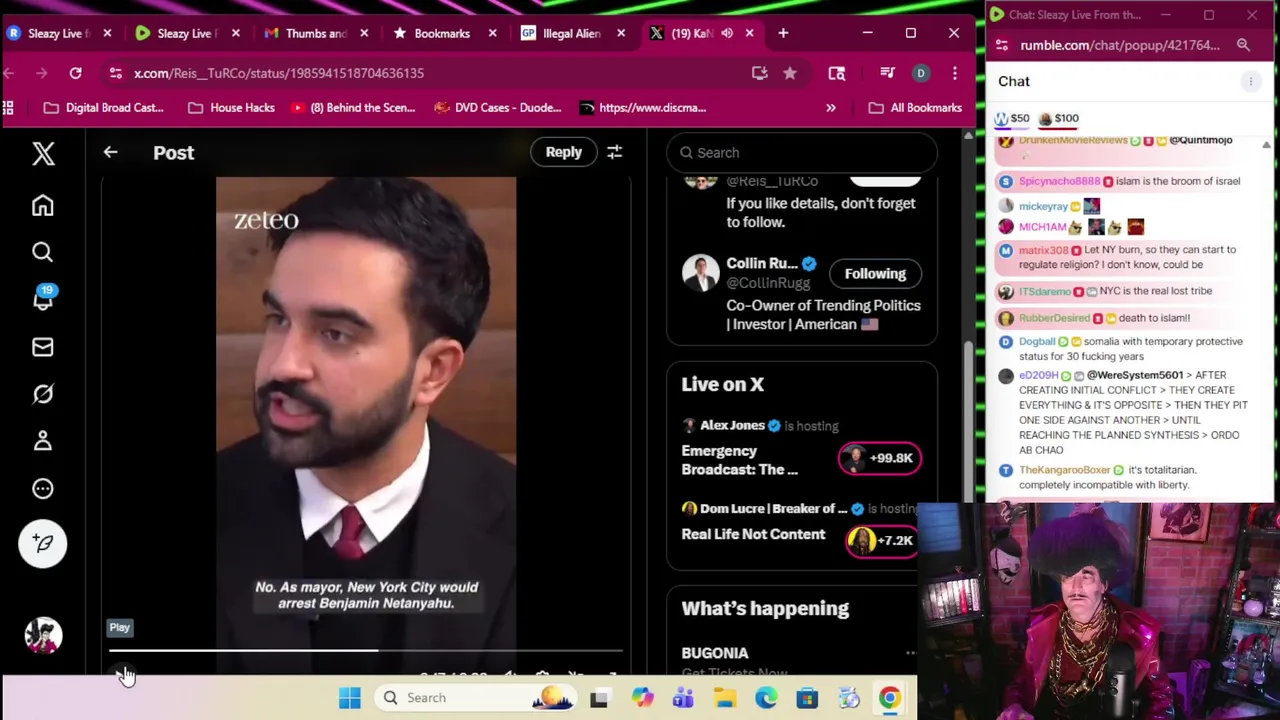Go to Home in X sidebar
The height and width of the screenshot is (720, 1280).
point(42,205)
